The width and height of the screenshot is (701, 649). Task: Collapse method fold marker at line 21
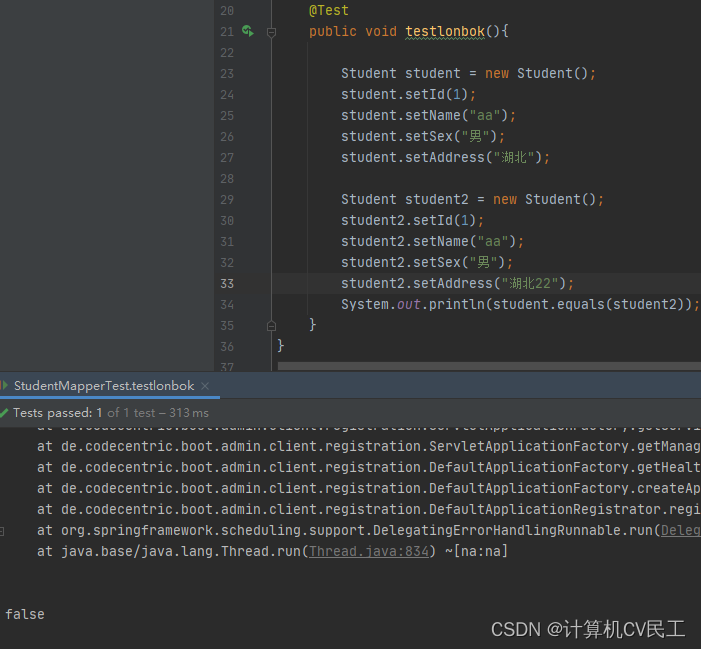pos(271,32)
